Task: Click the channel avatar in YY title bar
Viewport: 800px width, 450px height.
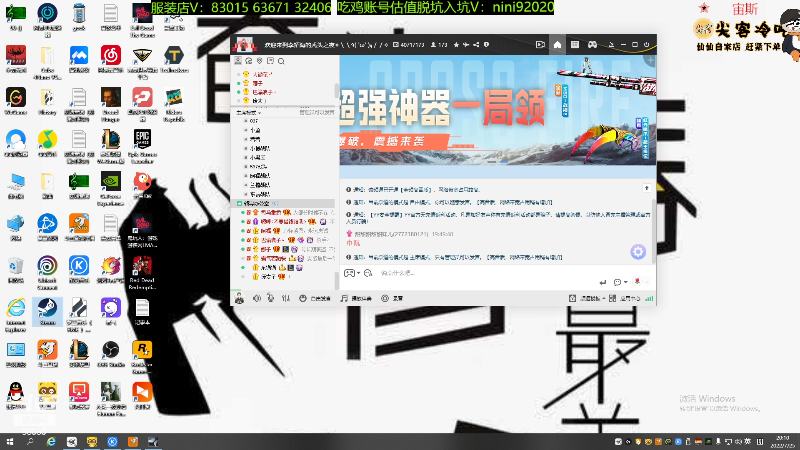Action: [244, 45]
